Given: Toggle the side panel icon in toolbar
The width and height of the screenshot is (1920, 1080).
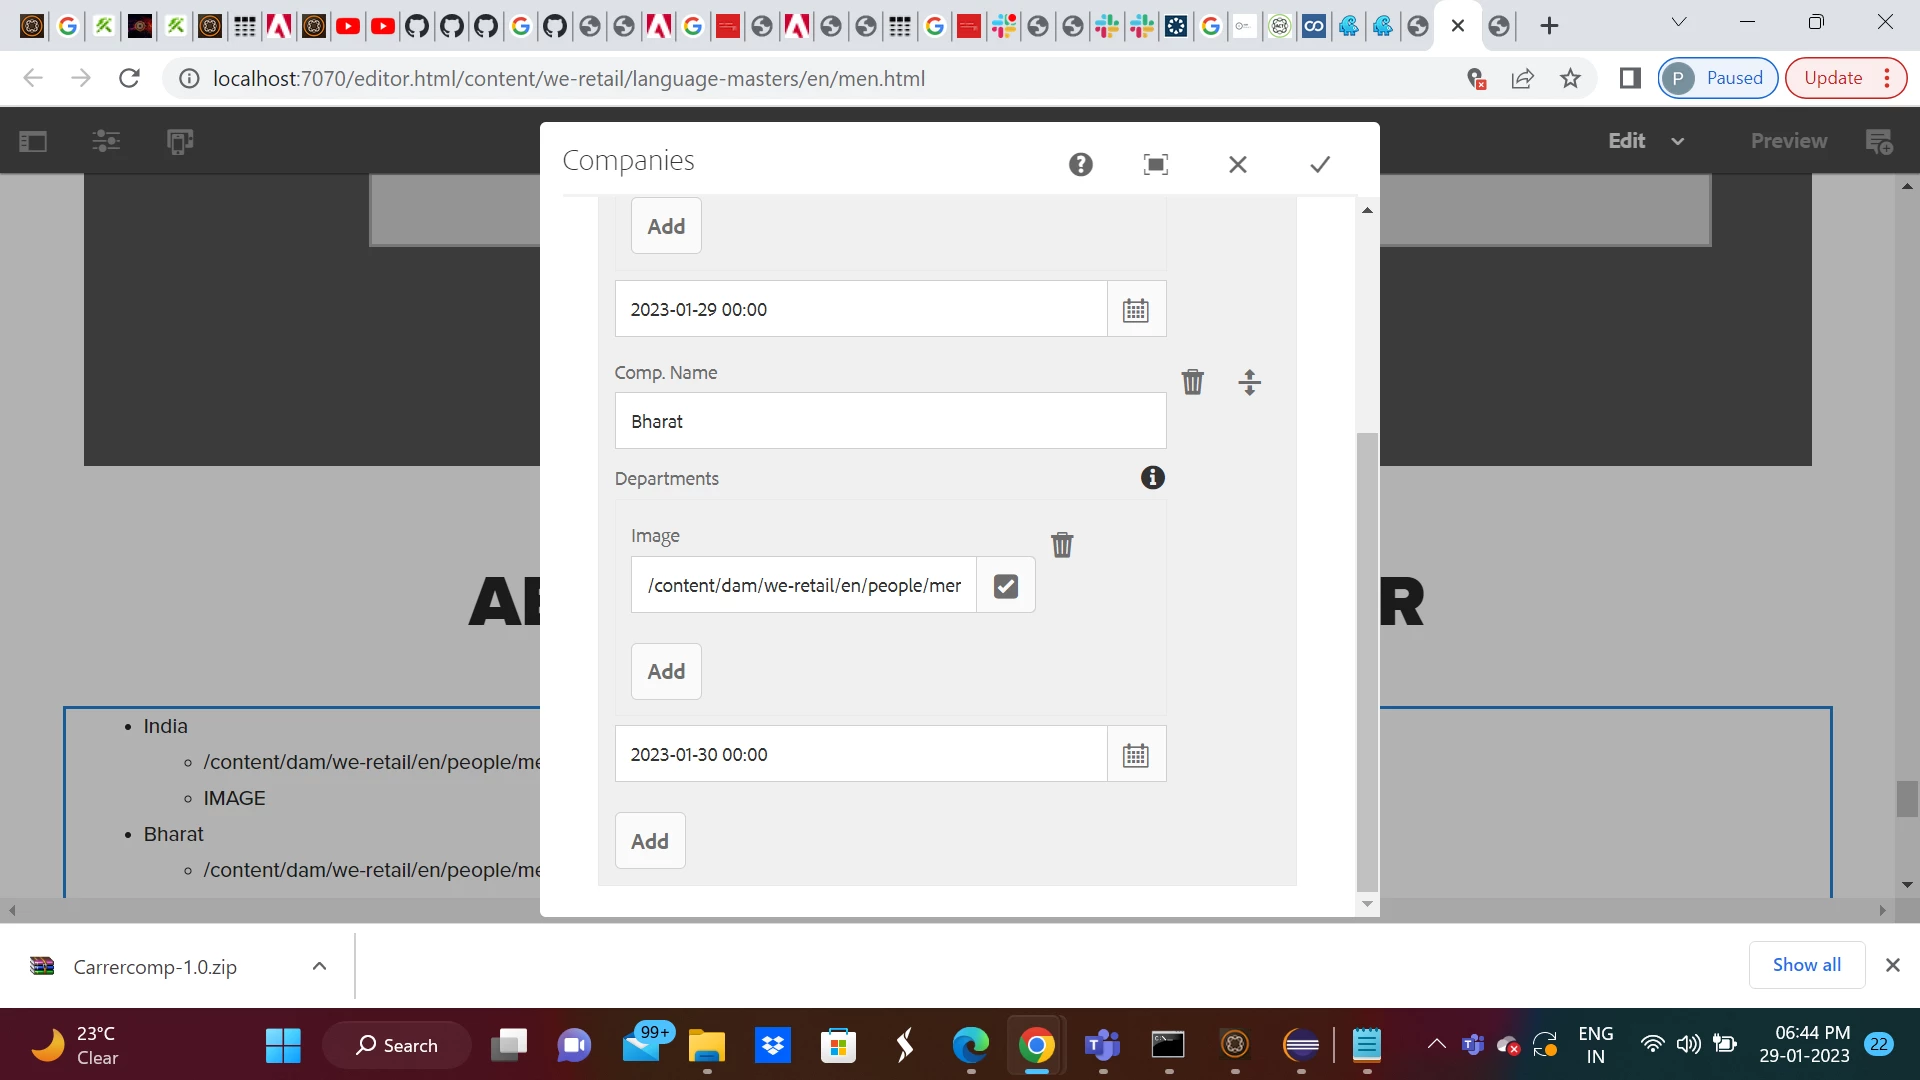Looking at the screenshot, I should click(33, 141).
